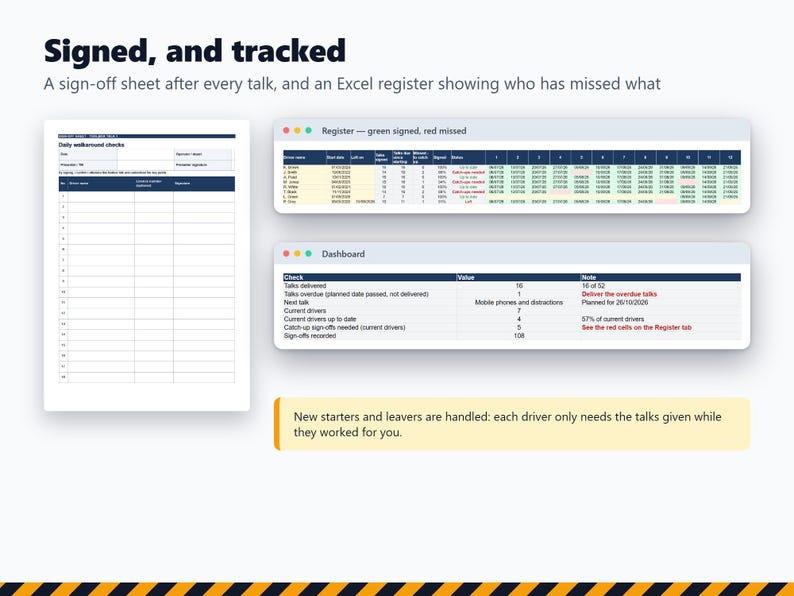Image resolution: width=794 pixels, height=596 pixels.
Task: Click the red 'Deliver the overdue talks' note
Action: tap(619, 294)
